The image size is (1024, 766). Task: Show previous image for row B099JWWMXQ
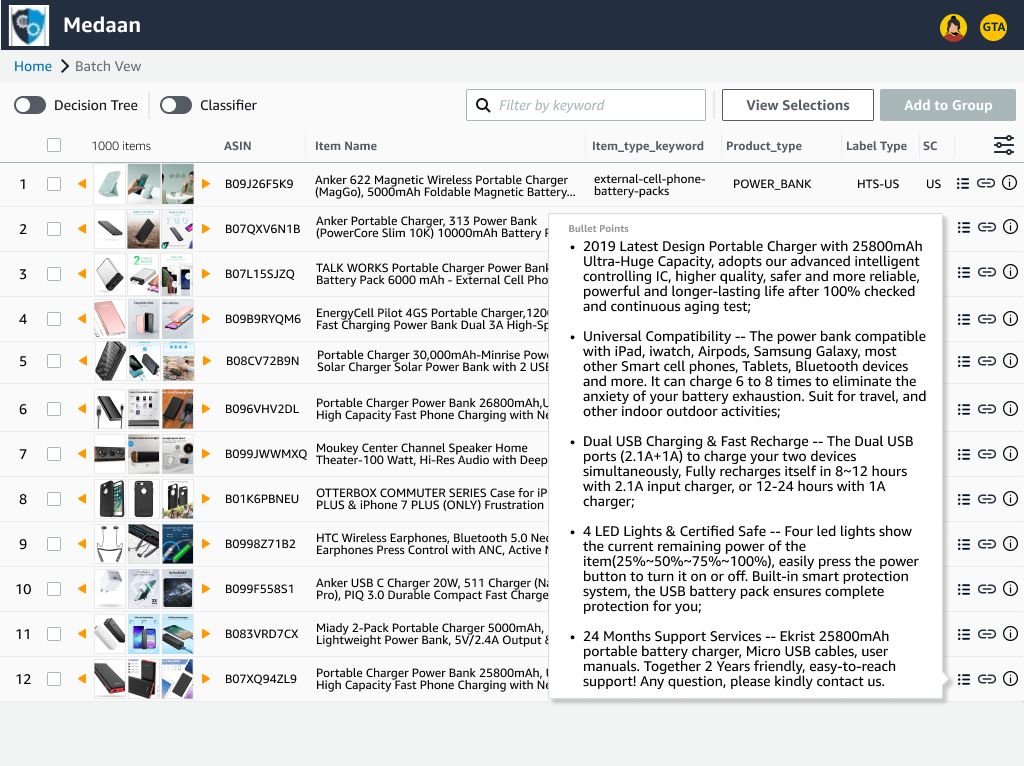pos(82,453)
